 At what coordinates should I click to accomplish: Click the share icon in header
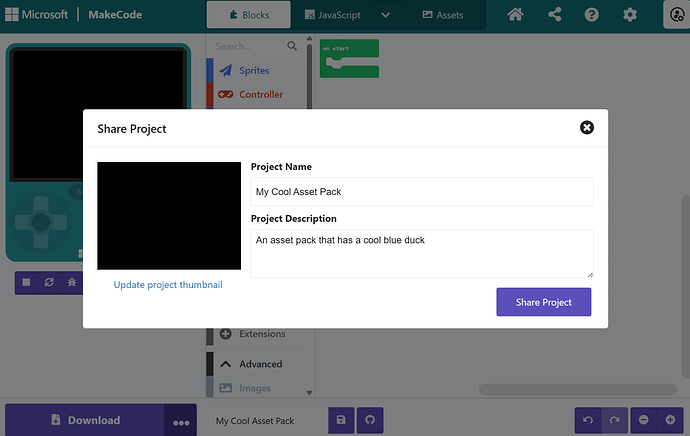coord(554,15)
